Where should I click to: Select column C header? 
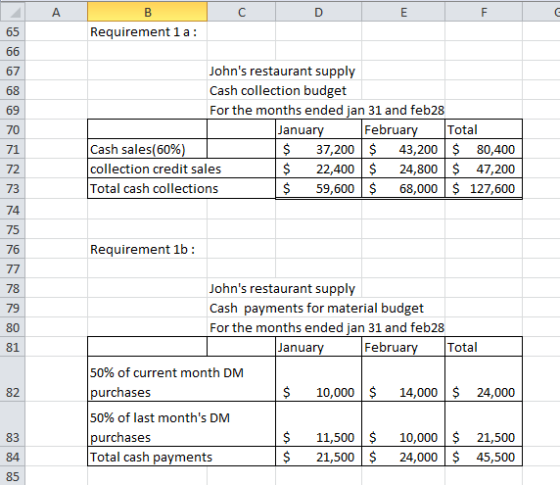pos(241,12)
